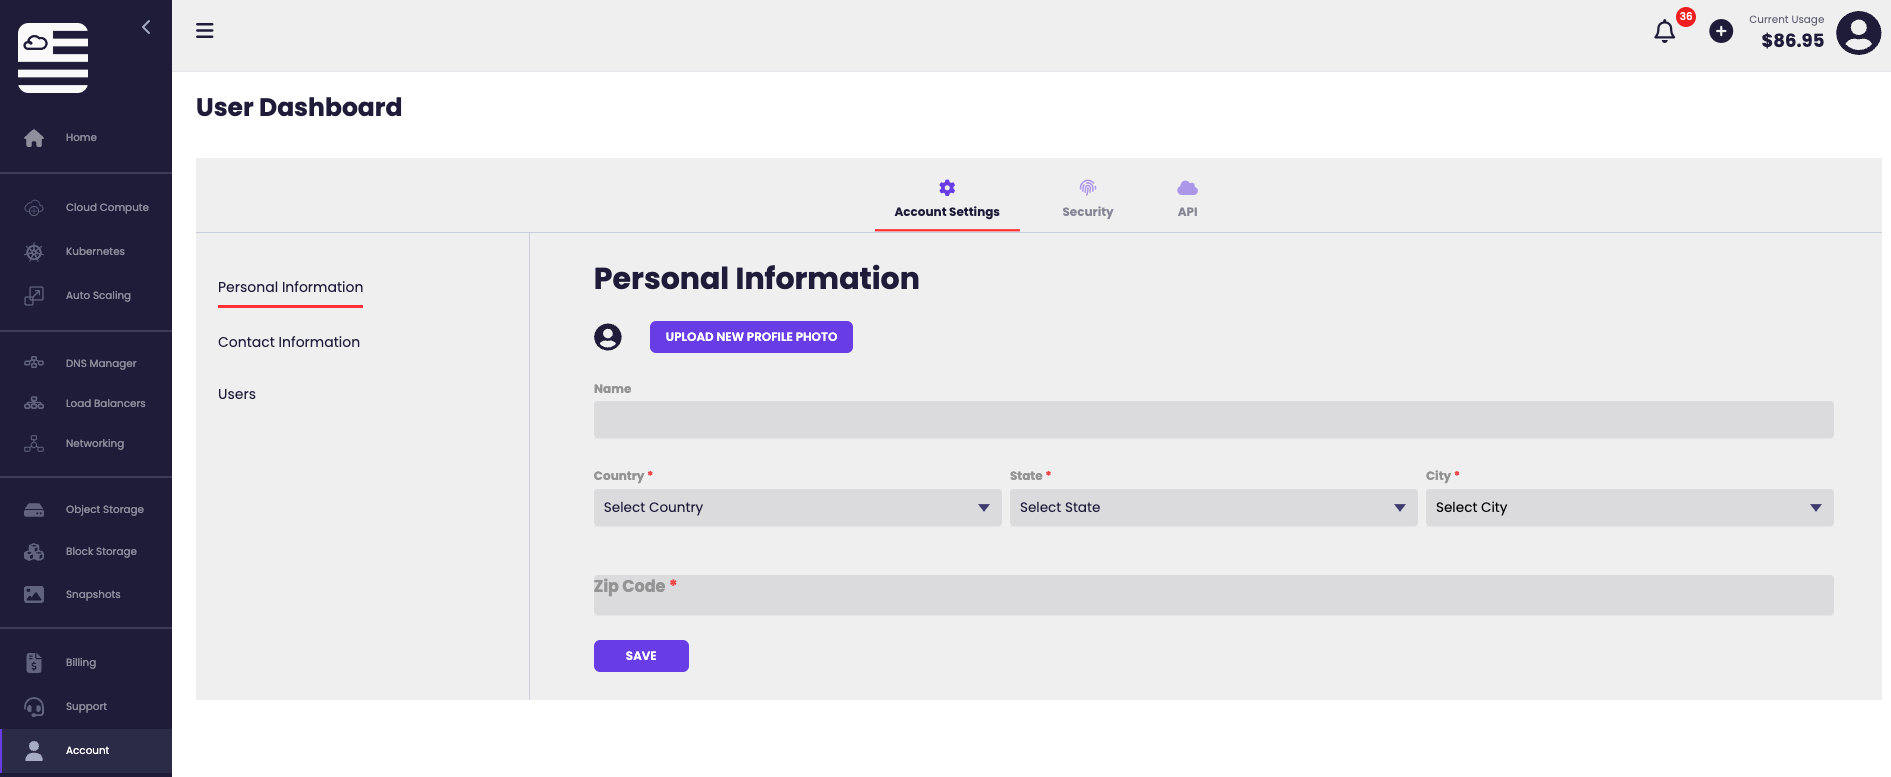The image size is (1891, 777).
Task: Switch to the API tab
Action: pyautogui.click(x=1187, y=200)
